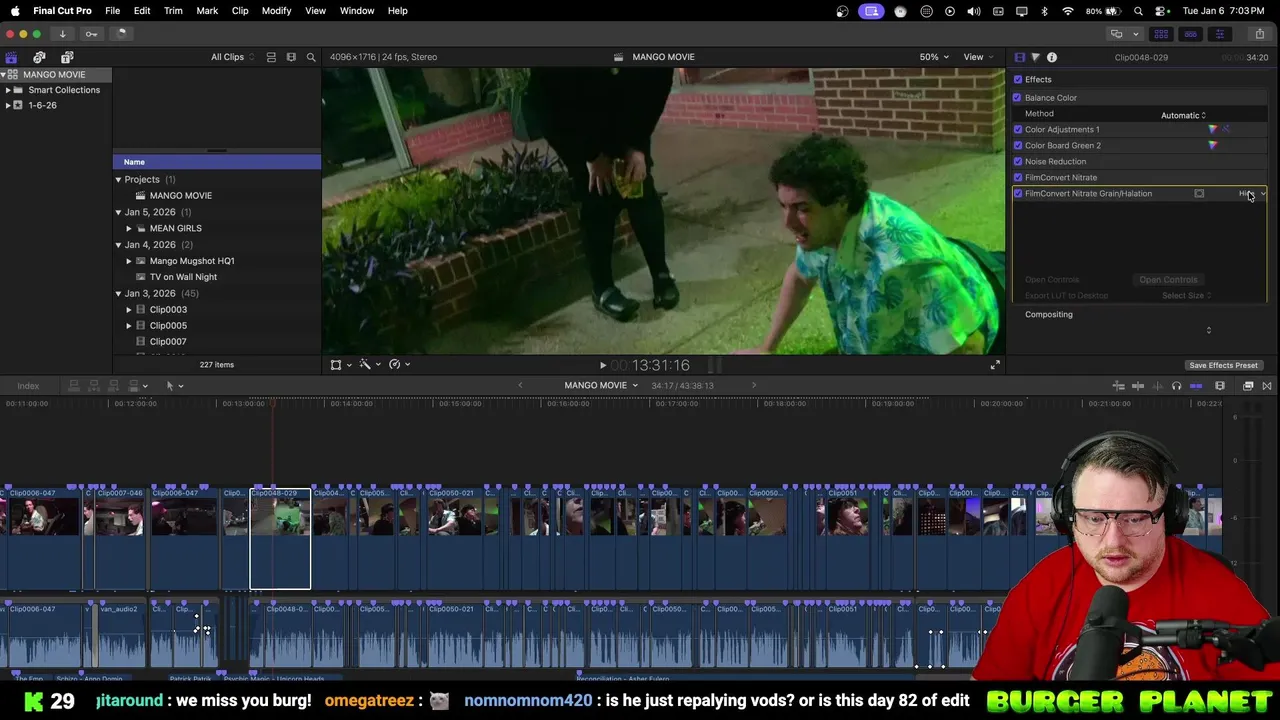Click the browser search magnifier icon

[311, 57]
